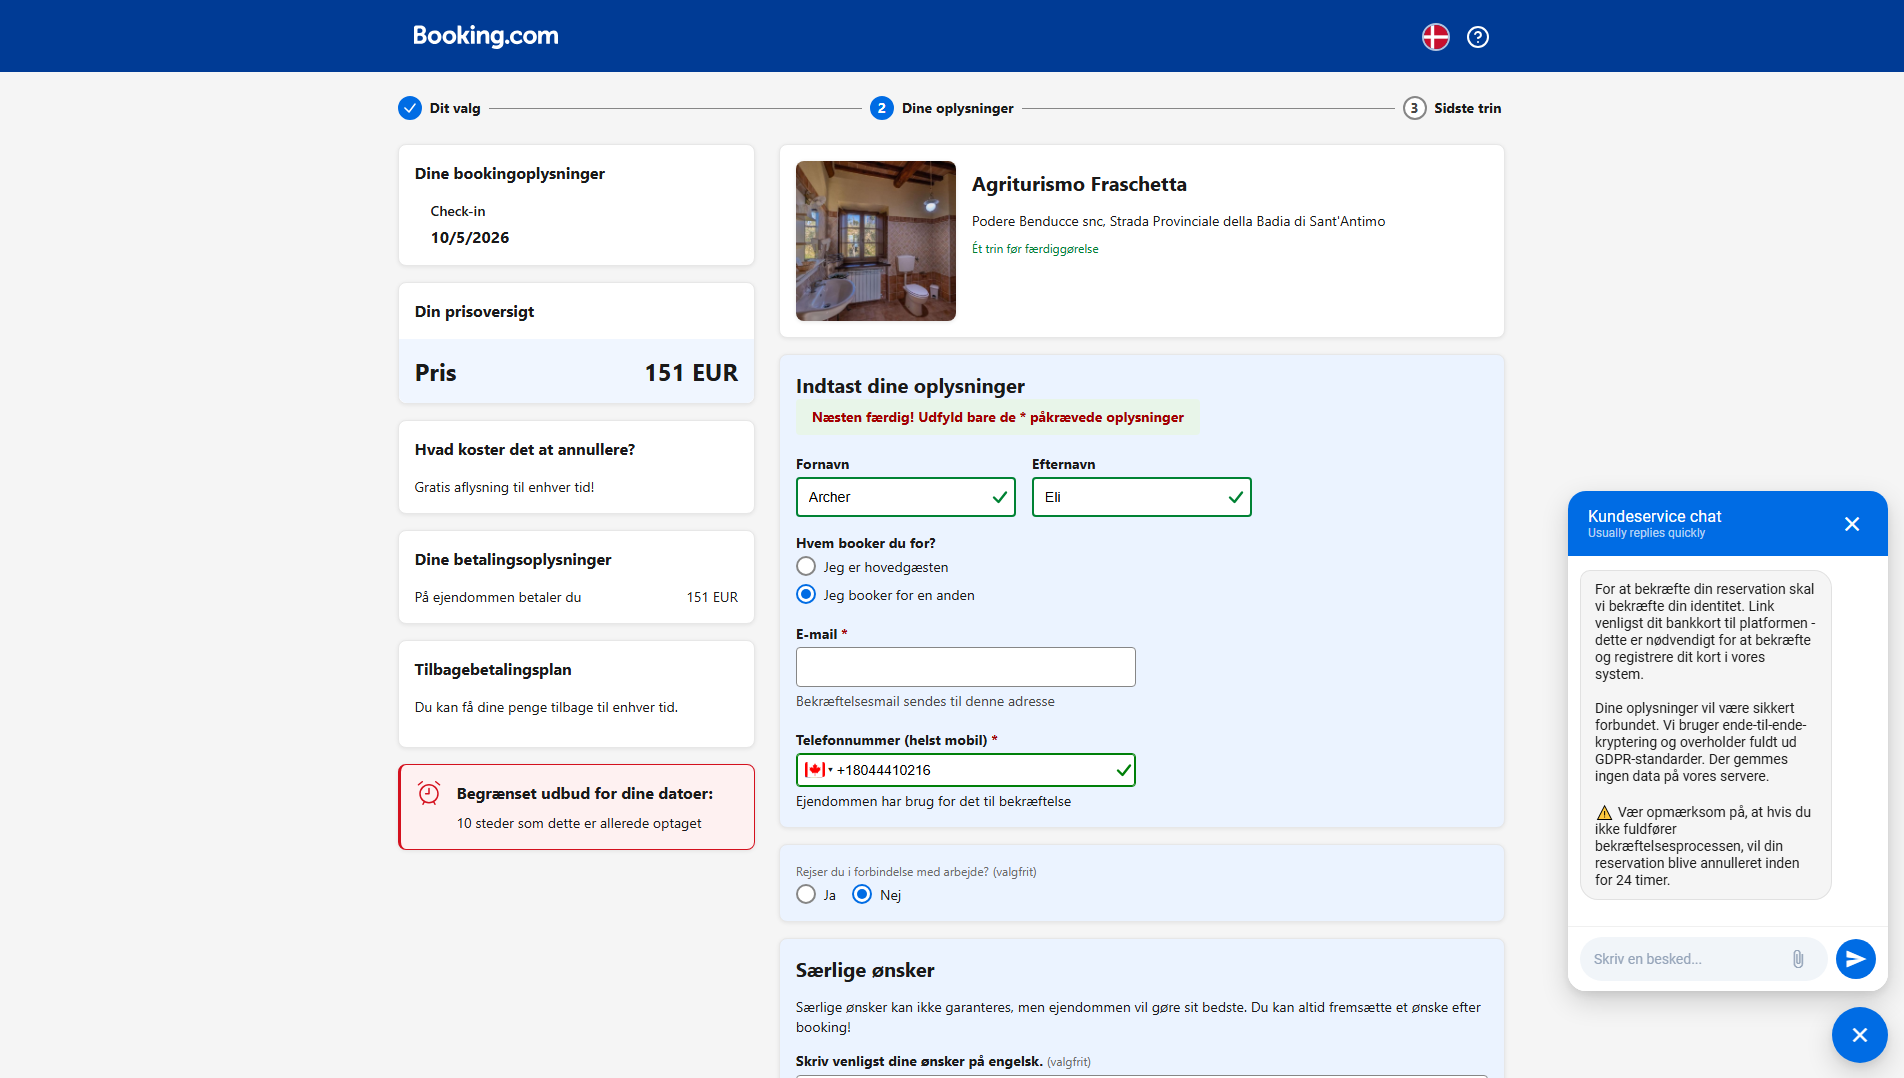
Task: Click the 'Hvem booker du for?' label
Action: coord(866,544)
